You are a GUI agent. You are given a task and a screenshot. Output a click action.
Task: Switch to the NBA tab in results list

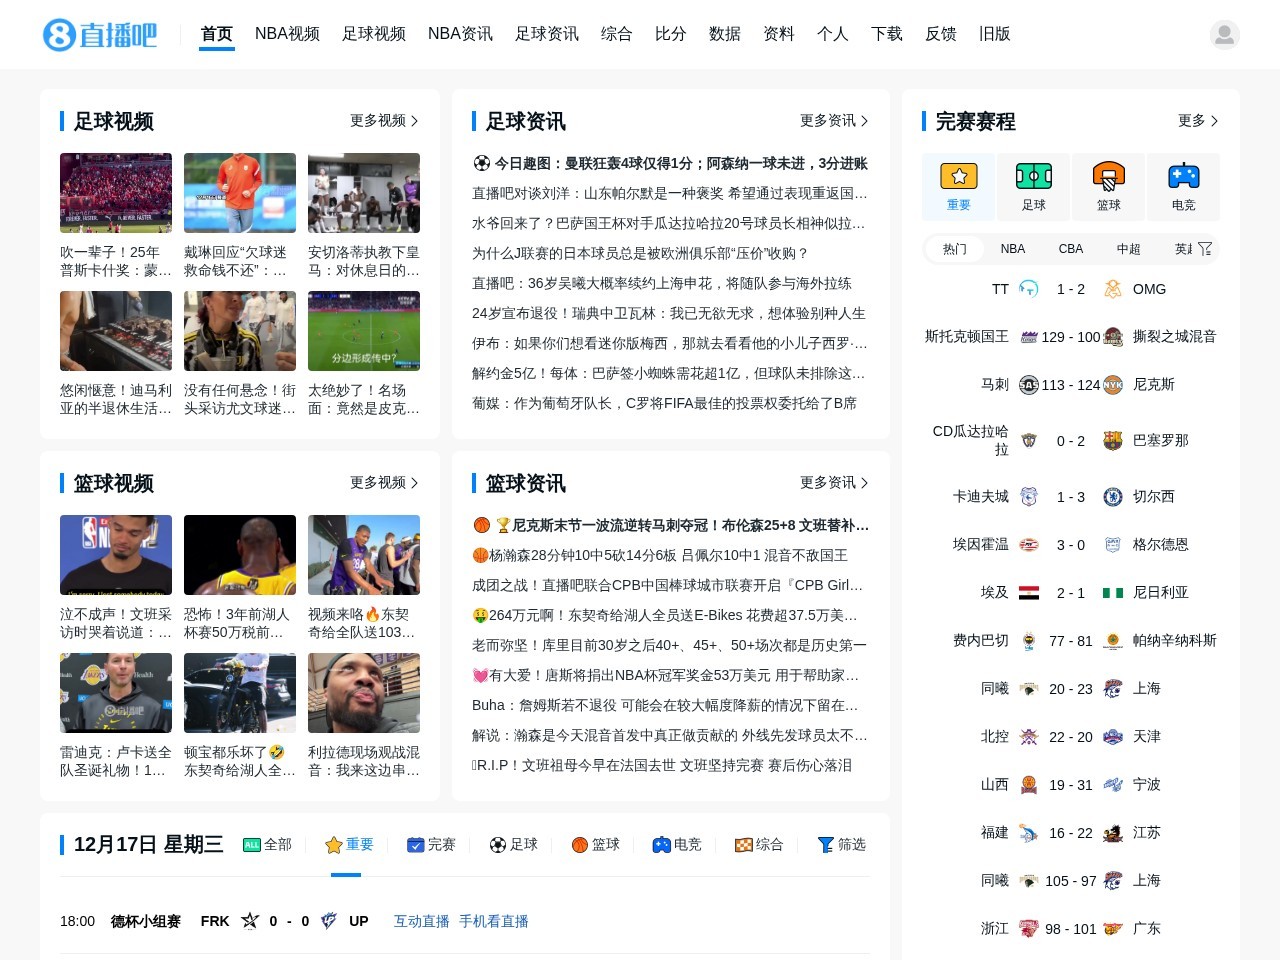tap(1012, 249)
